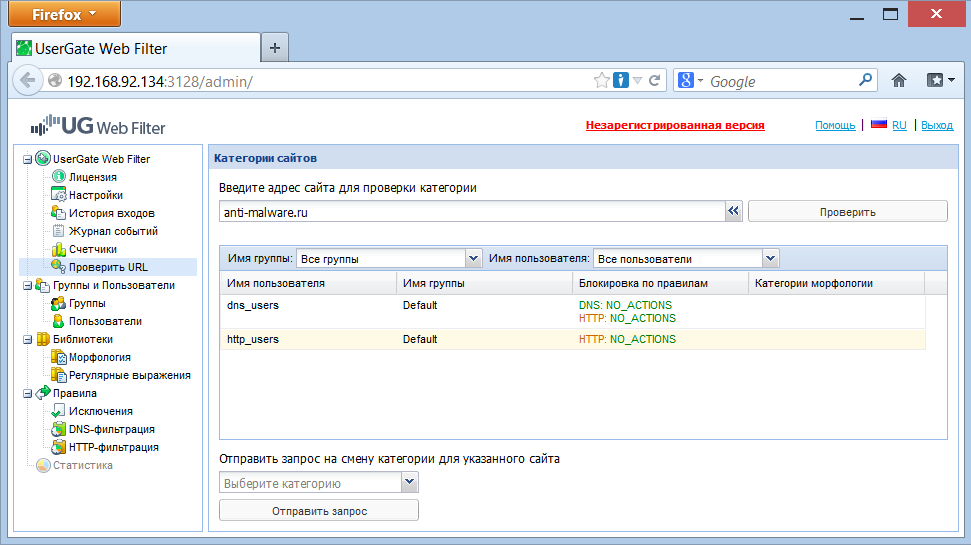This screenshot has width=971, height=545.
Task: Click the Russian flag language icon
Action: click(879, 125)
